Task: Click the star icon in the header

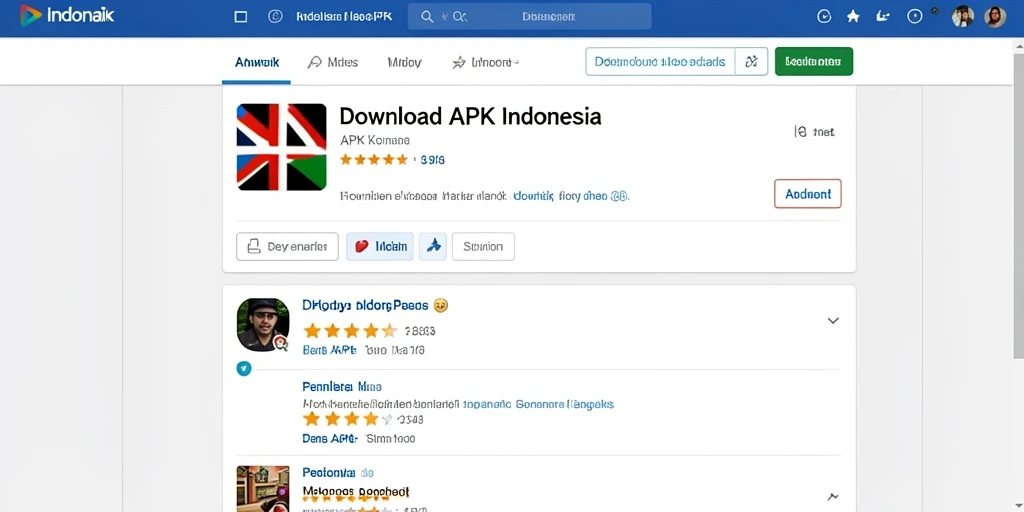Action: (853, 17)
